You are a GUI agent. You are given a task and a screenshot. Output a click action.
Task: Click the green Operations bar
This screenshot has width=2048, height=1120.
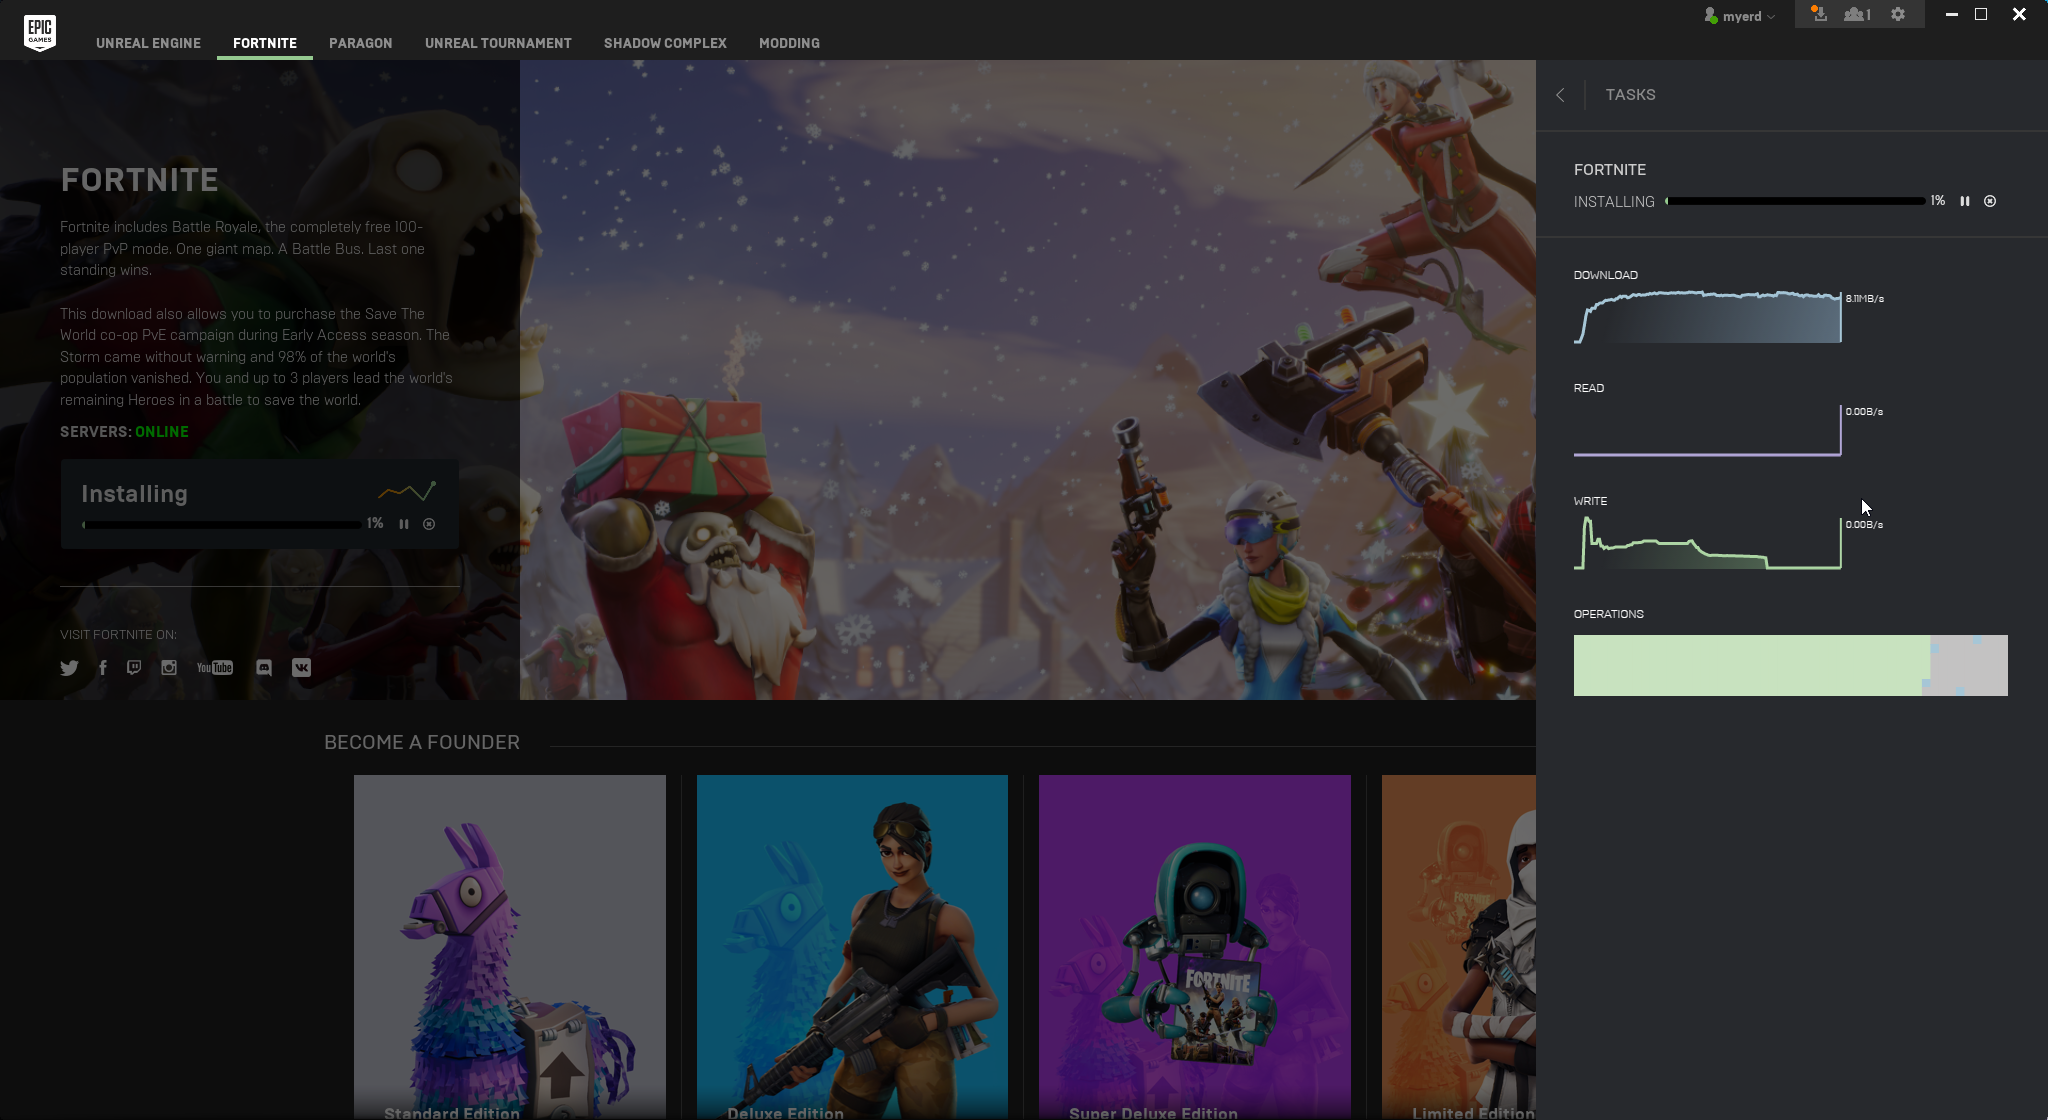tap(1751, 665)
